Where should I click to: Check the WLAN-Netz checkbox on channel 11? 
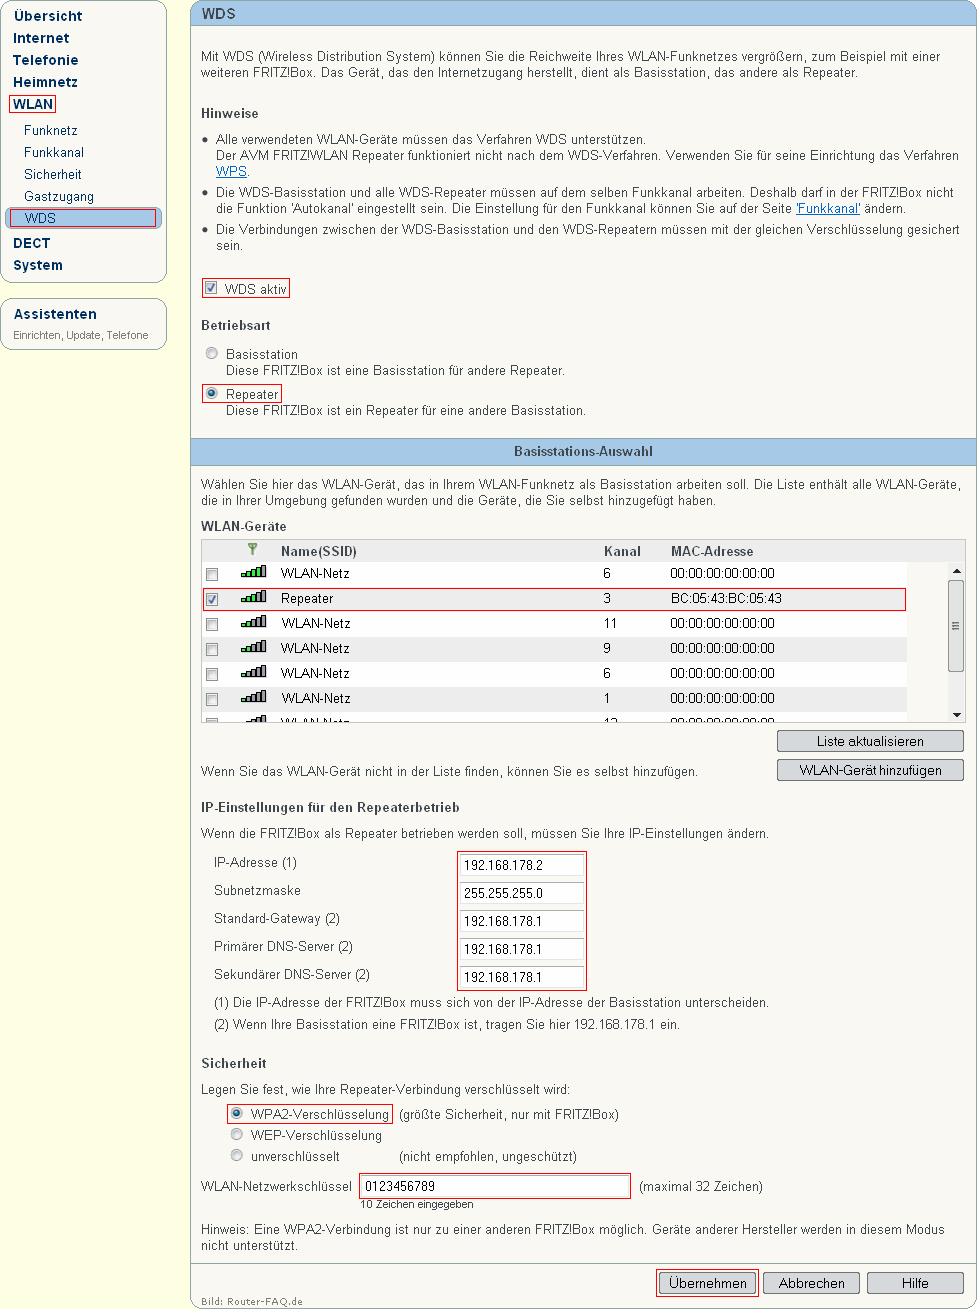211,624
